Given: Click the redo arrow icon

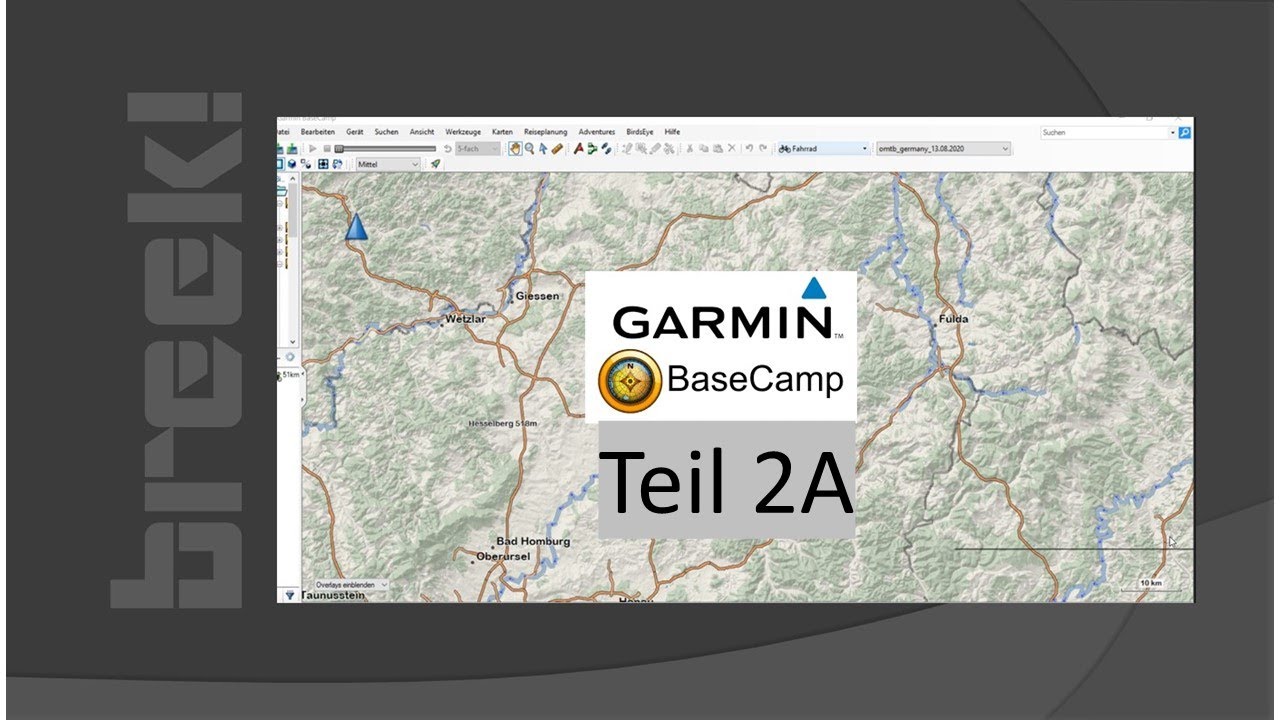Looking at the screenshot, I should [763, 148].
